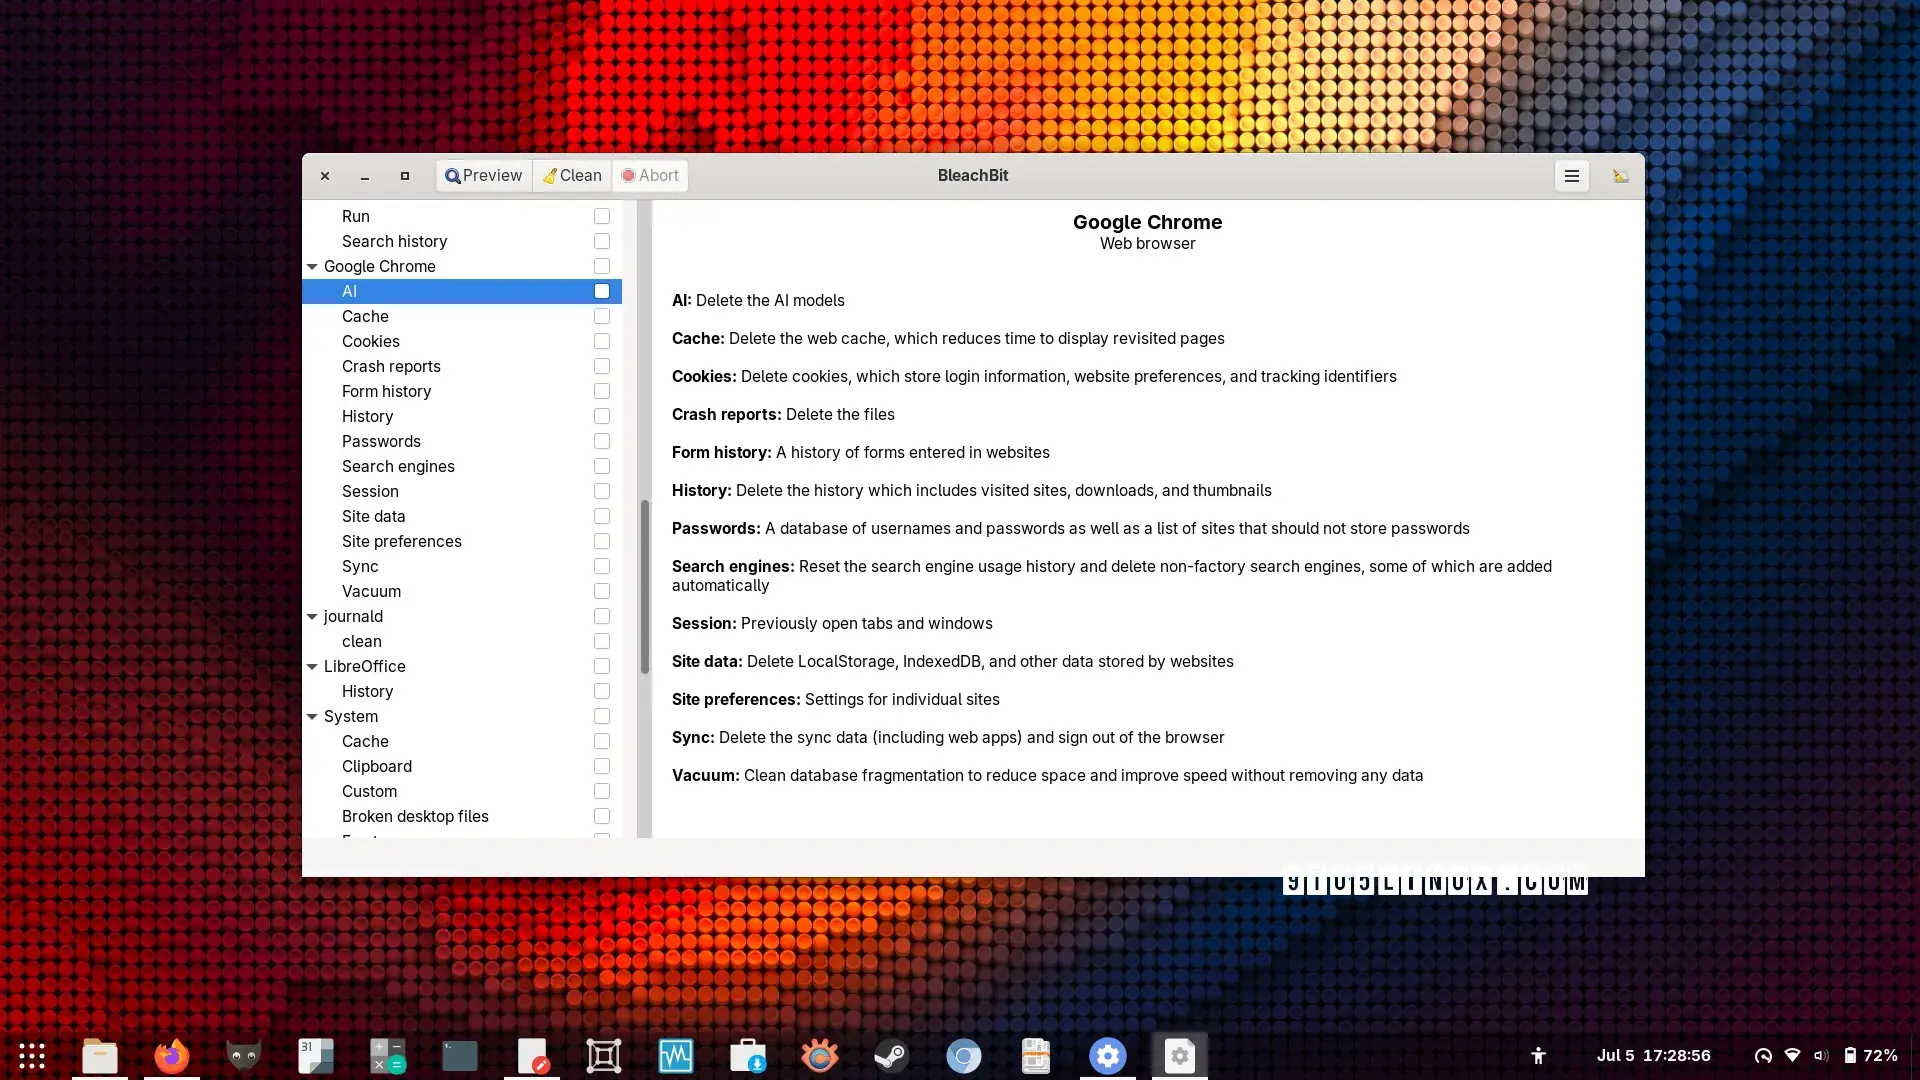Enable the Crash reports checkbox
1920x1080 pixels.
tap(602, 367)
